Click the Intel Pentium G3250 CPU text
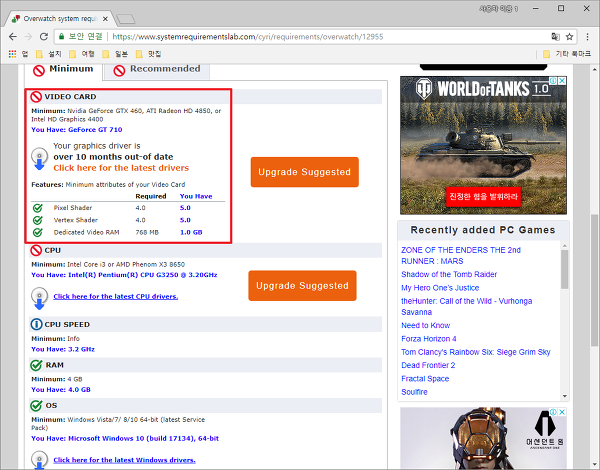Screen dimensions: 600x470 [x=124, y=275]
